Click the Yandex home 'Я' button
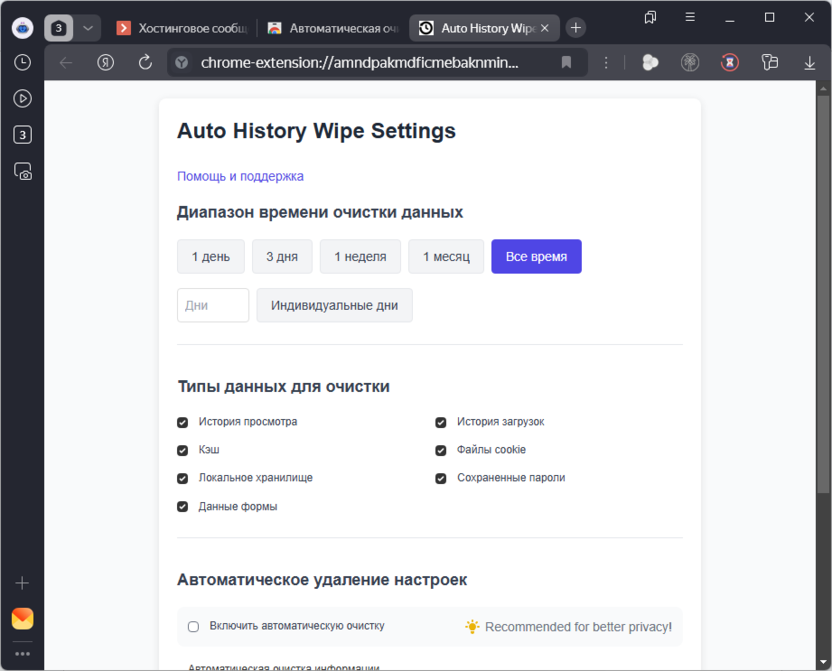This screenshot has width=832, height=671. click(105, 63)
